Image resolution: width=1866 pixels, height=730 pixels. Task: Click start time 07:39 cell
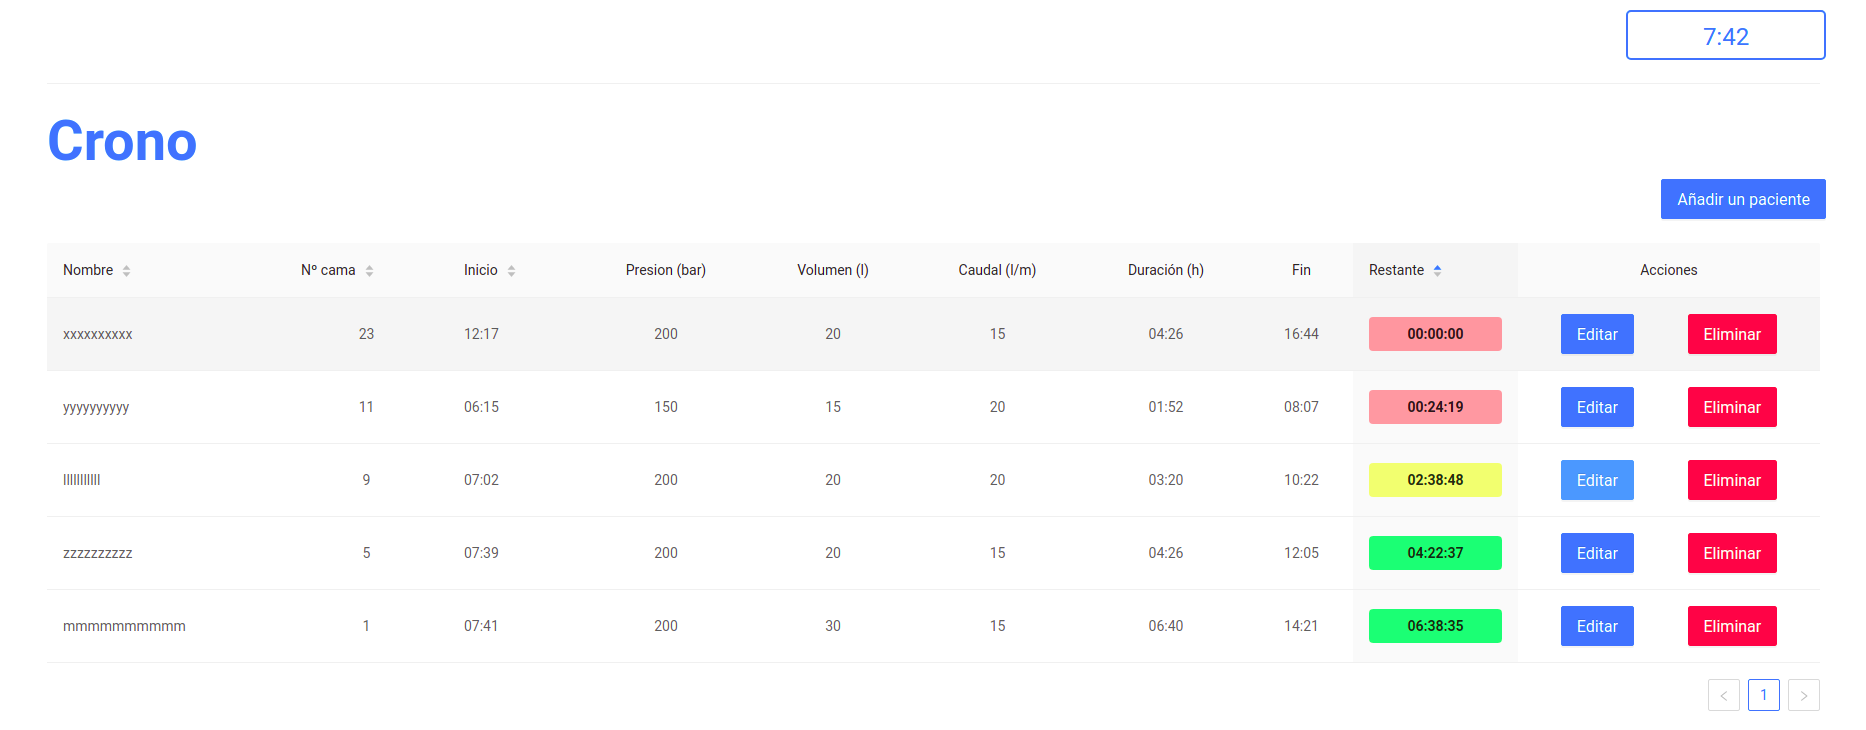point(481,553)
